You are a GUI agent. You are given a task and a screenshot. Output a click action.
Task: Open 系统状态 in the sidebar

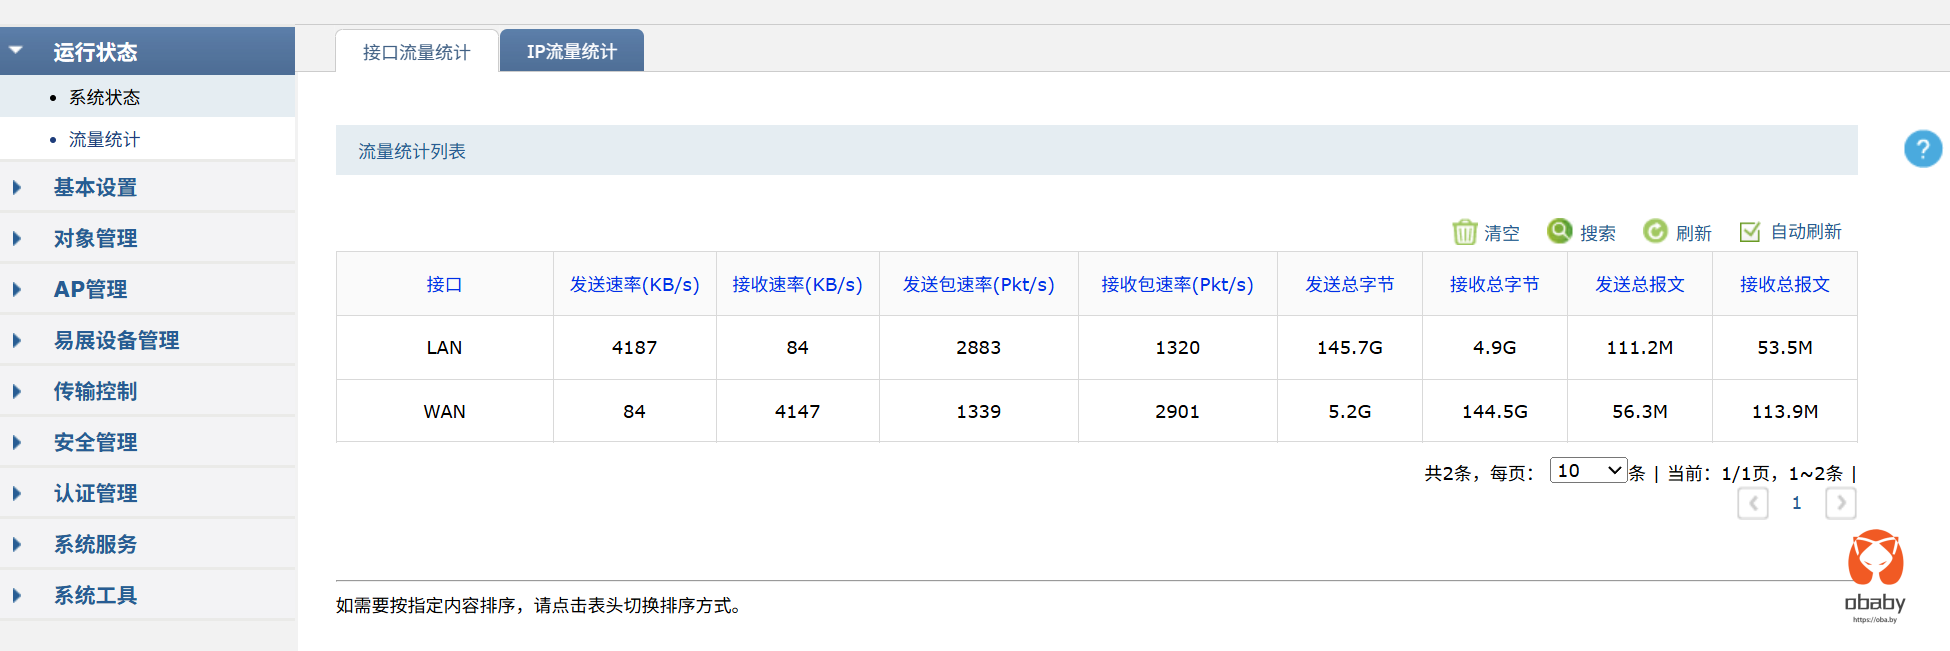click(x=104, y=97)
